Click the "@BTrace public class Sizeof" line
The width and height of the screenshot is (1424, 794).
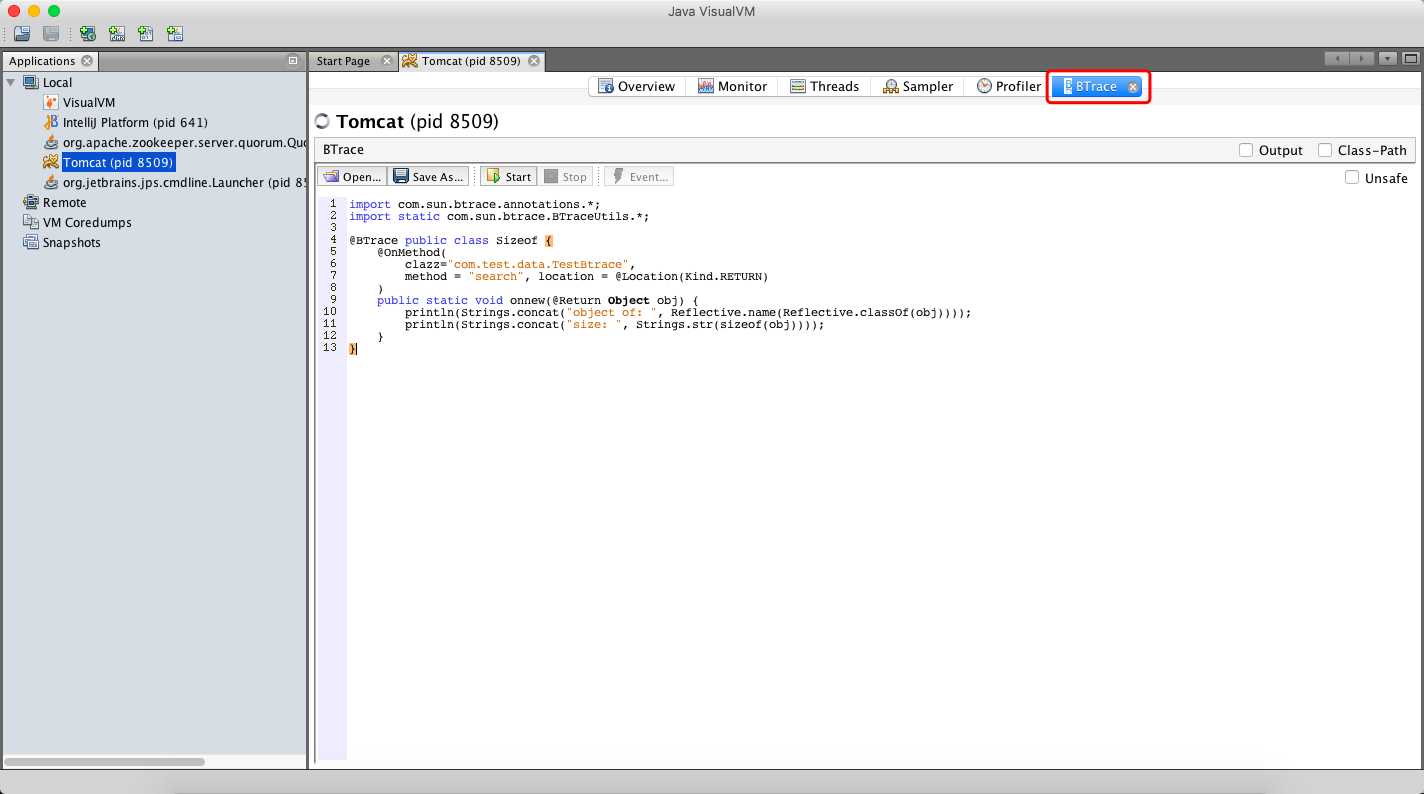[x=451, y=240]
